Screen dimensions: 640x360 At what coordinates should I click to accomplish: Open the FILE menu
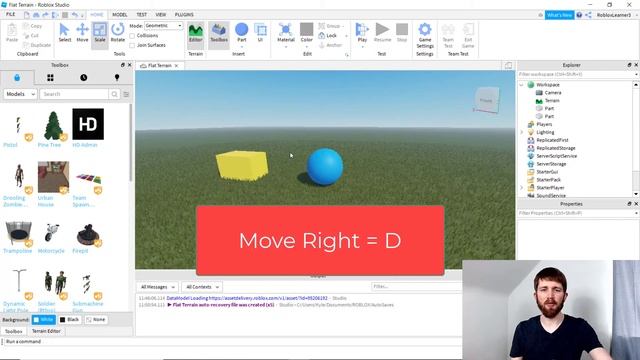11,14
